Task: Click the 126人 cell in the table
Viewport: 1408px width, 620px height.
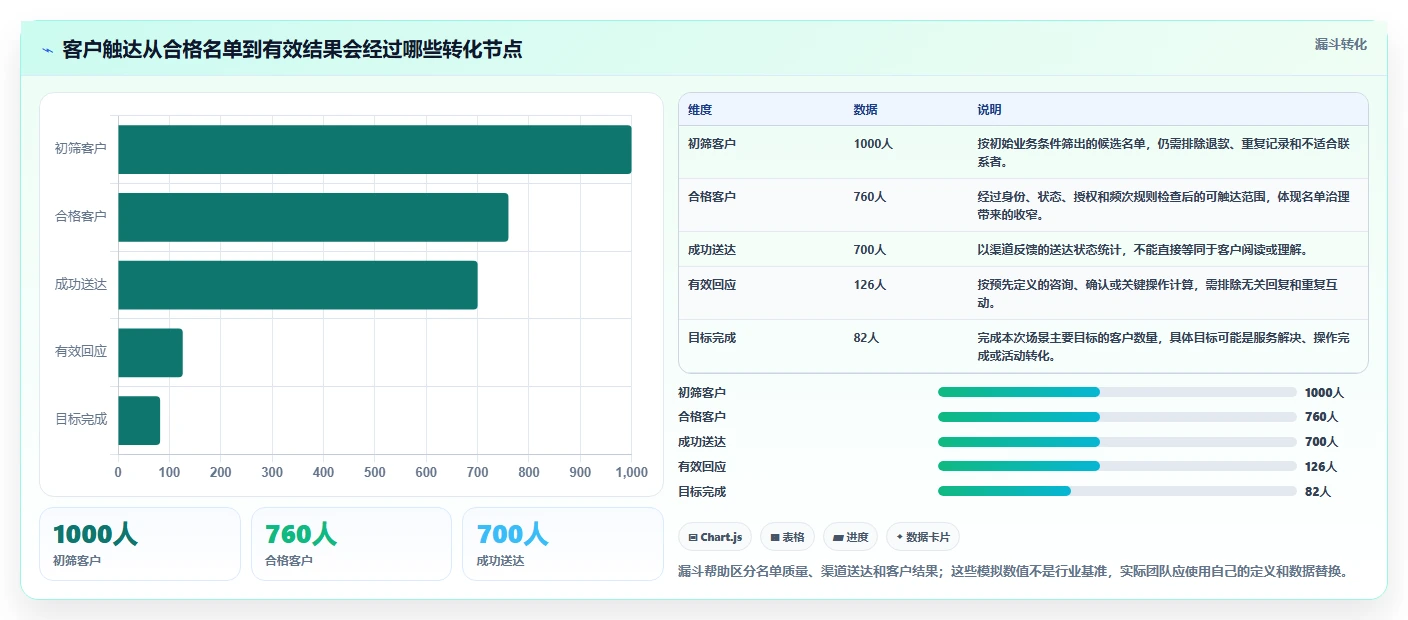Action: 870,285
